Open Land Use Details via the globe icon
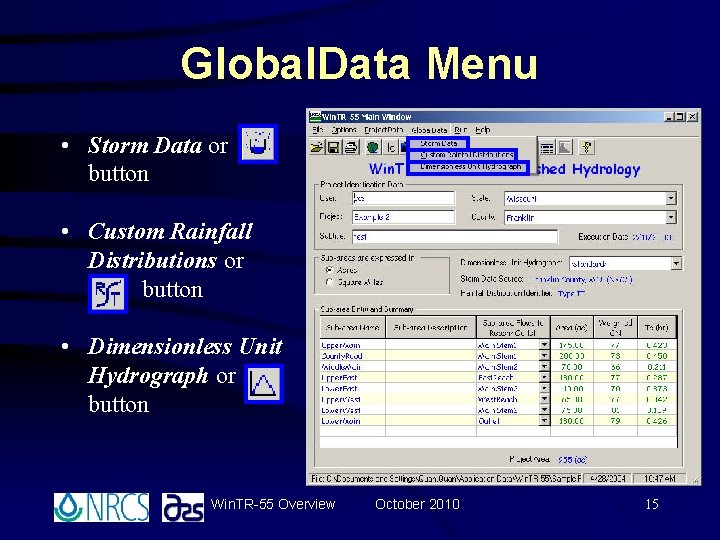 (x=373, y=147)
